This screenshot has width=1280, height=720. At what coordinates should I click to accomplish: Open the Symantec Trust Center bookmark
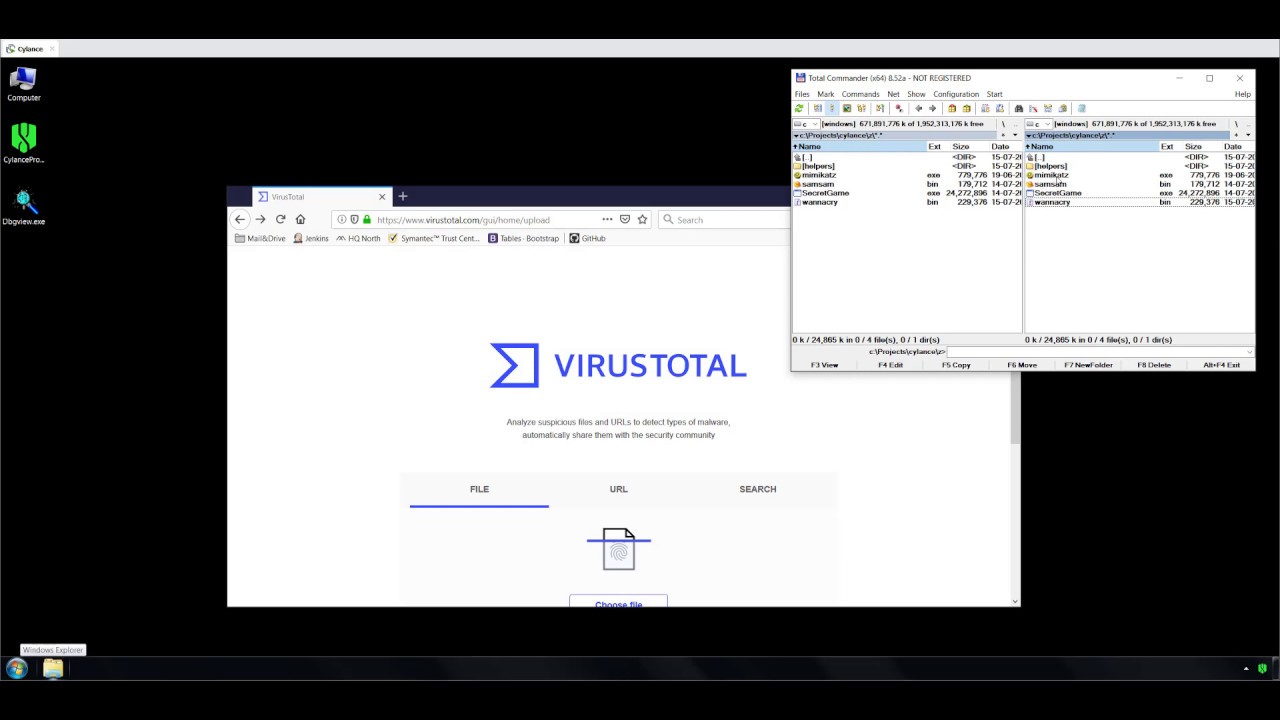pos(434,238)
